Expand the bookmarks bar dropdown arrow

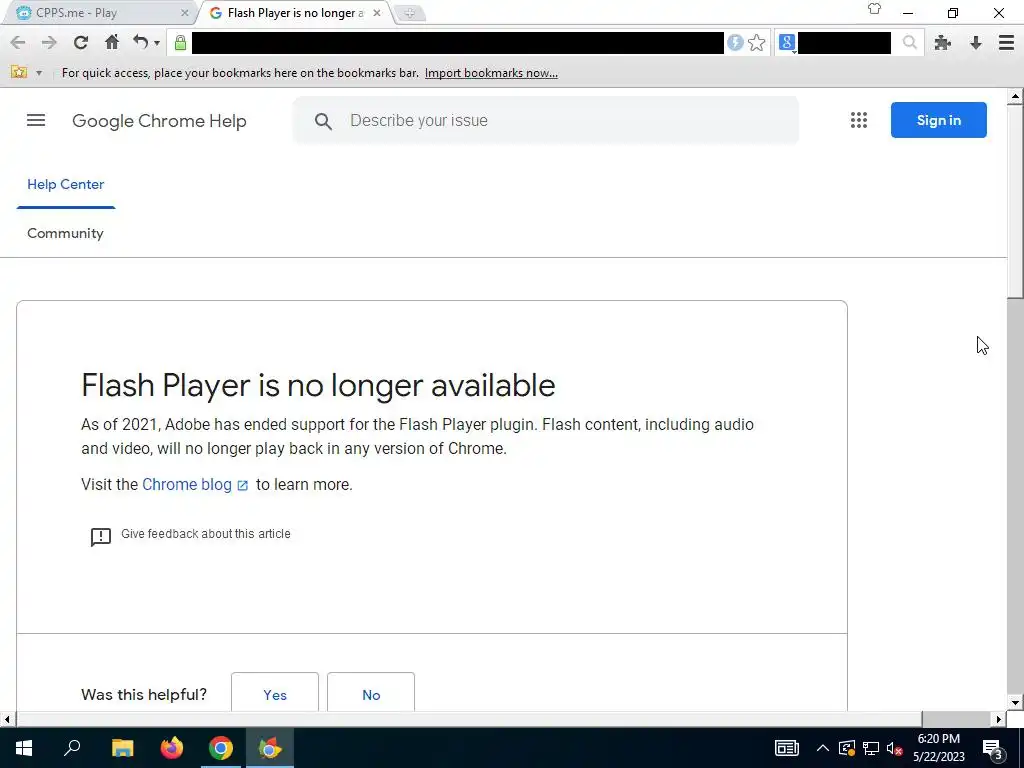(x=39, y=73)
